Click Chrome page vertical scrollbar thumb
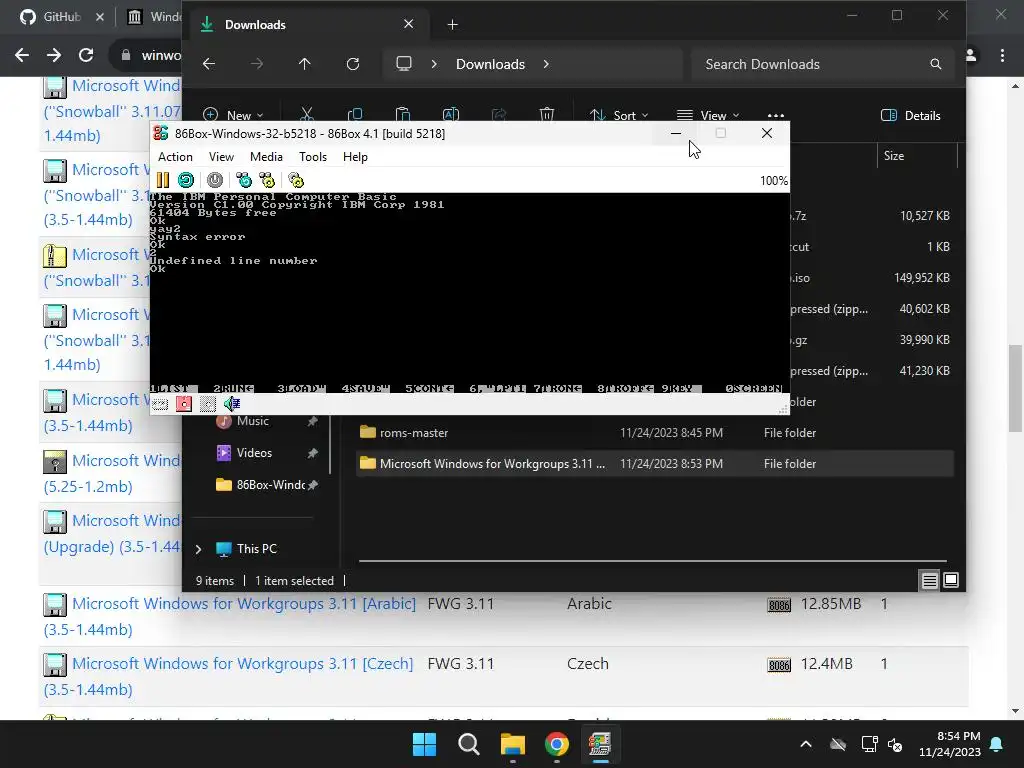The width and height of the screenshot is (1024, 768). (1015, 389)
